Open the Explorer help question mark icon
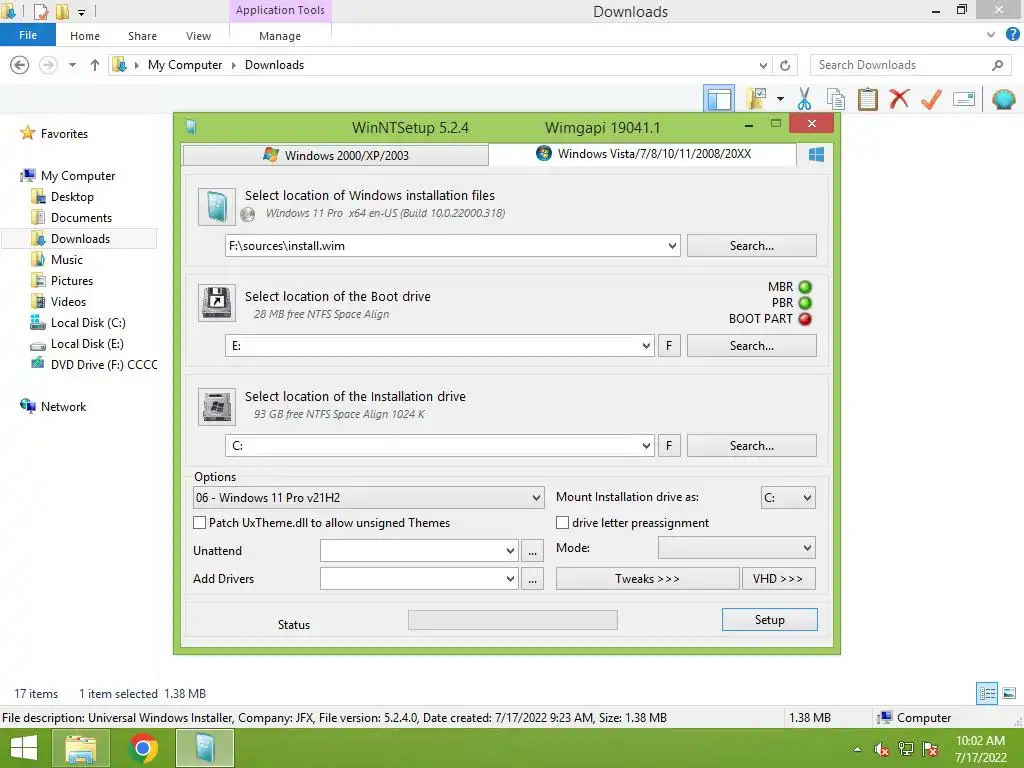1024x768 pixels. click(x=1012, y=35)
